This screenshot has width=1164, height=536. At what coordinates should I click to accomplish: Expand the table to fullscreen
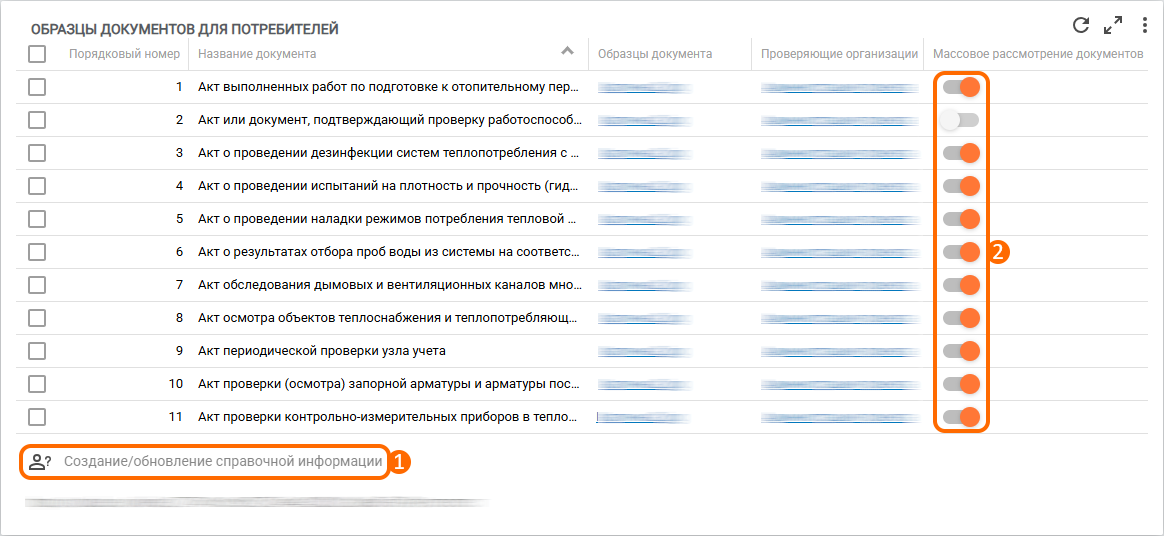point(1113,26)
